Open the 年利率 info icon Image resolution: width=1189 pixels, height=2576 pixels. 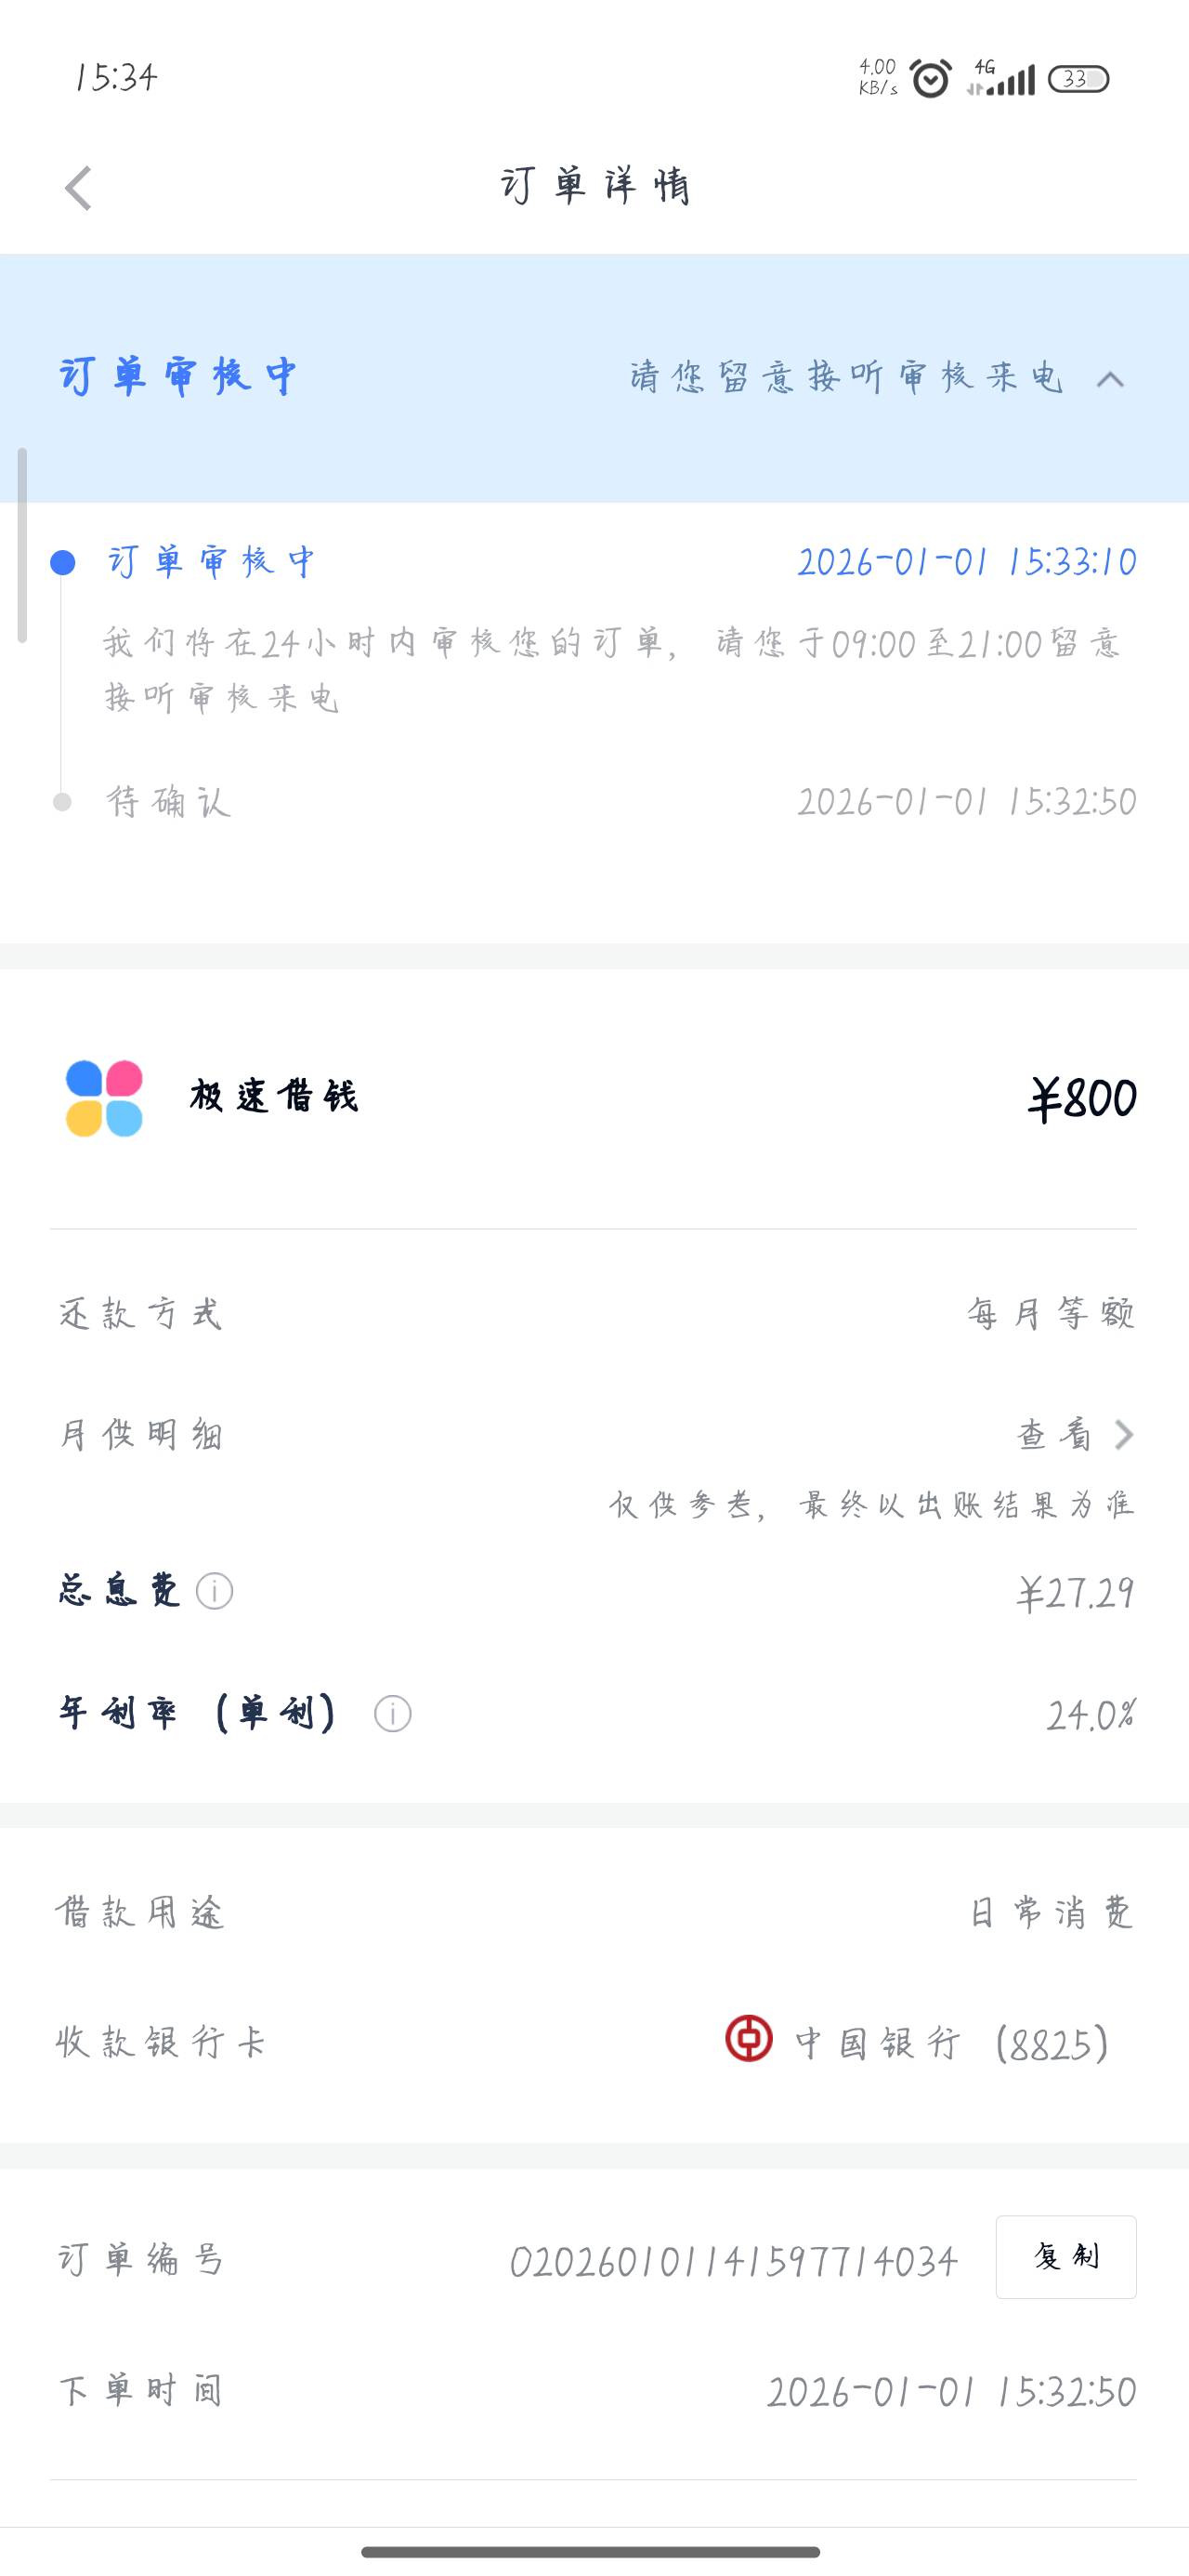[x=392, y=1714]
